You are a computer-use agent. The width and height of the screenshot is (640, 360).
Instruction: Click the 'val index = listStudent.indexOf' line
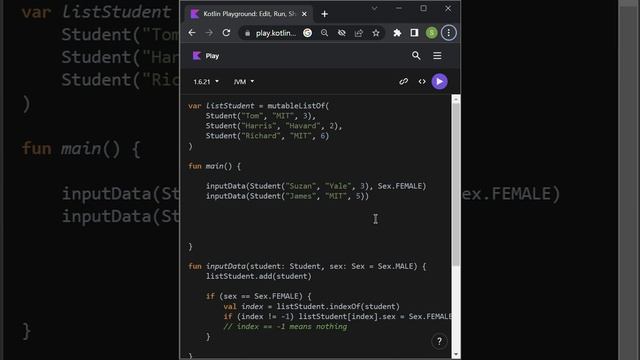[311, 307]
